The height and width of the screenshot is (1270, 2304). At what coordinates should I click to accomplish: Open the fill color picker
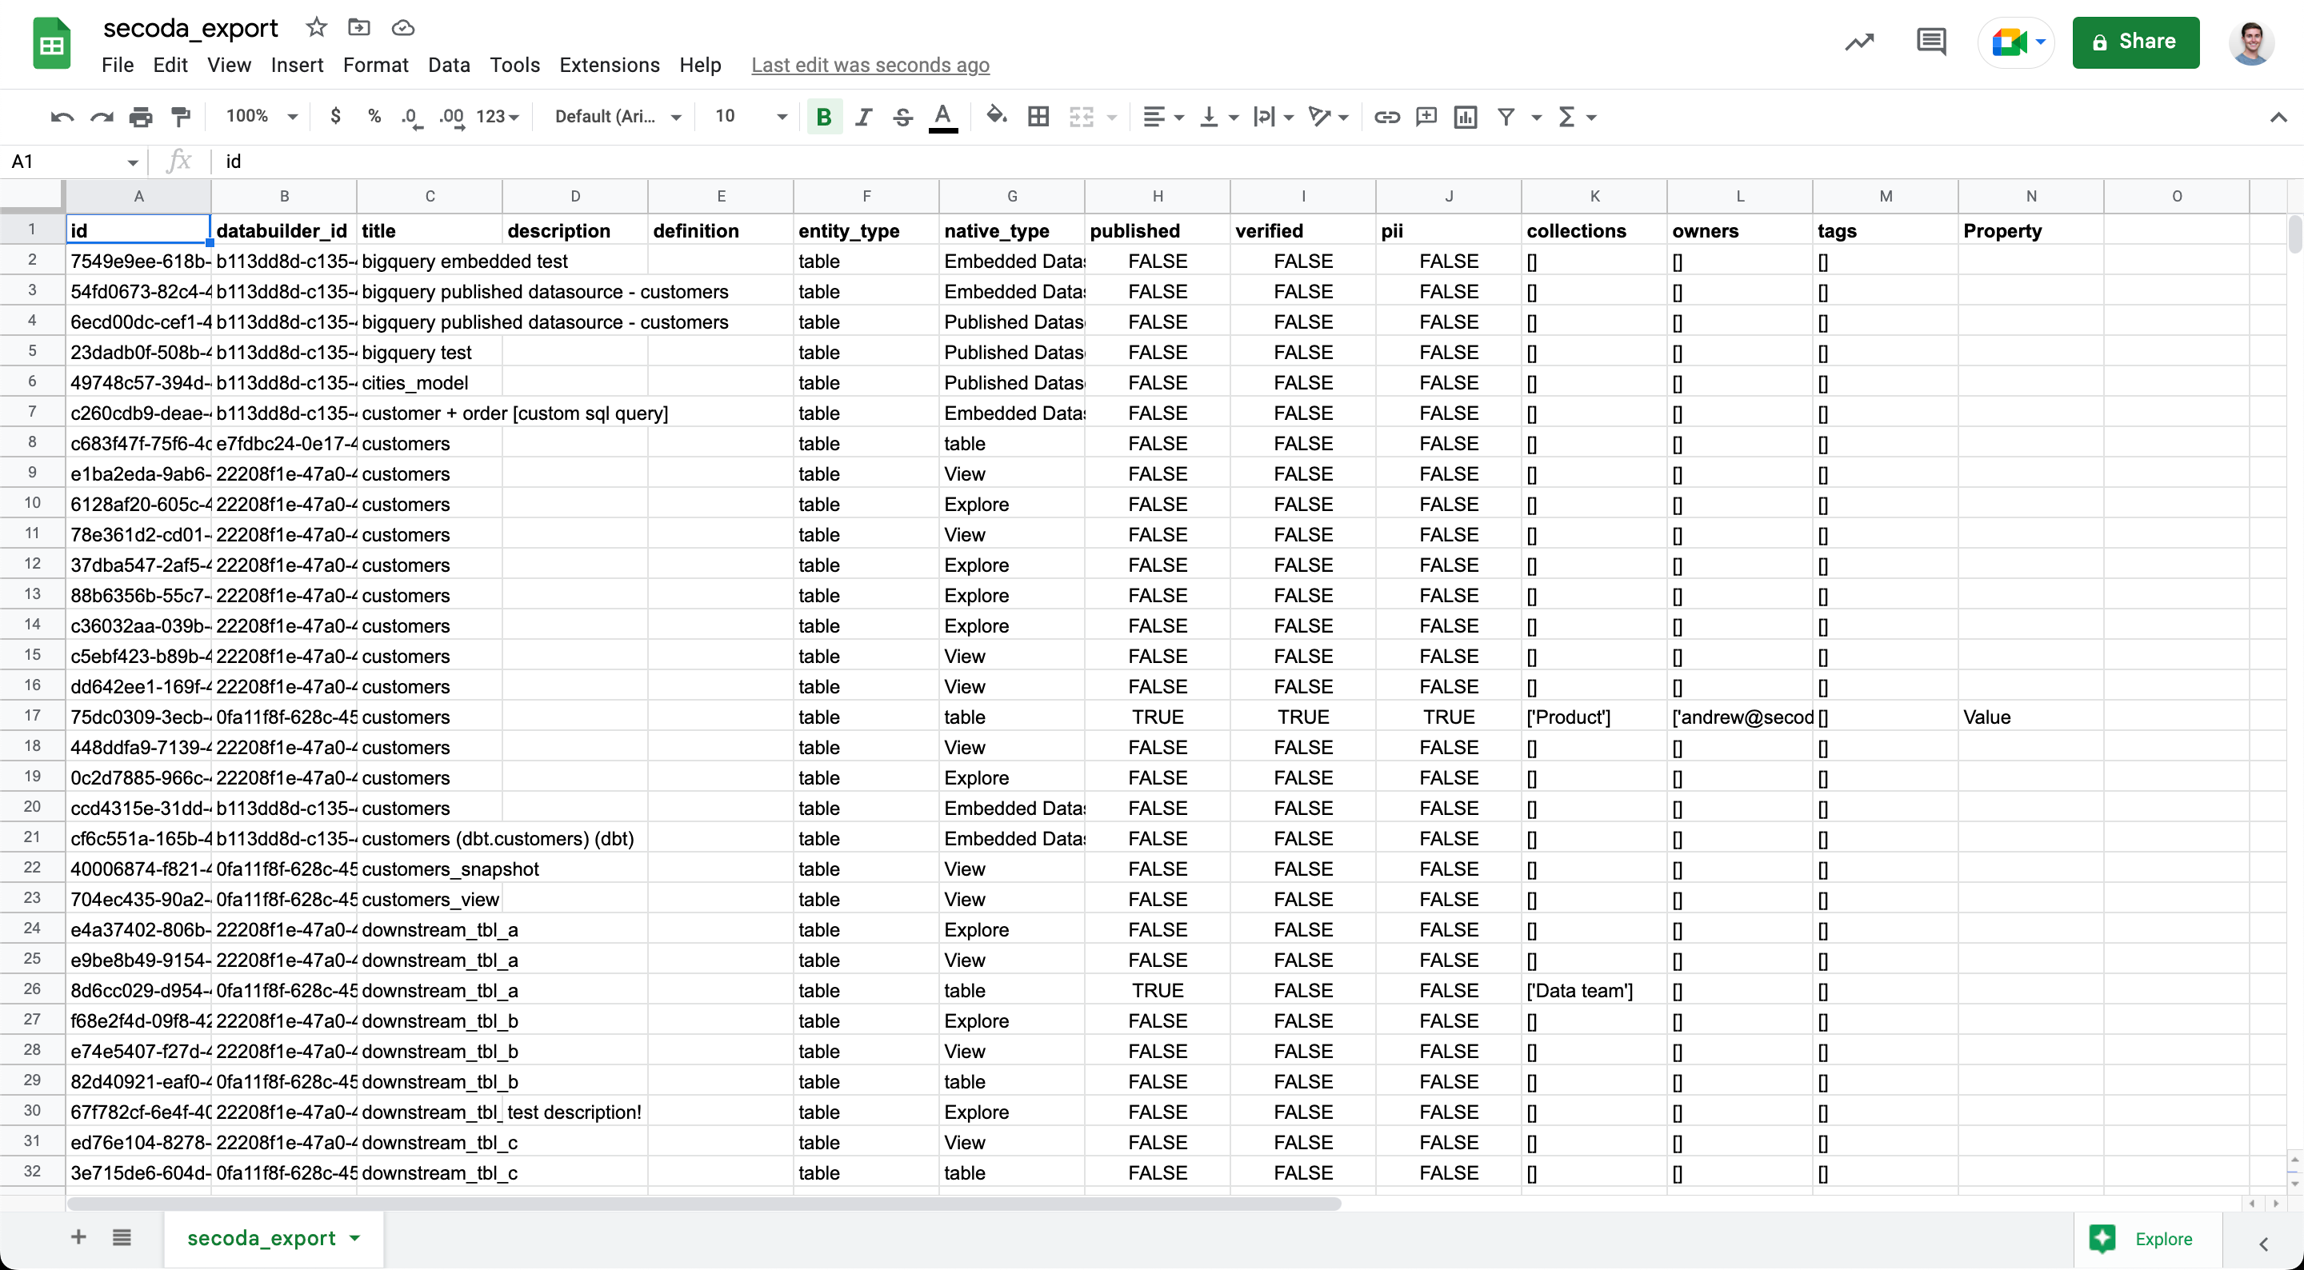click(x=995, y=117)
